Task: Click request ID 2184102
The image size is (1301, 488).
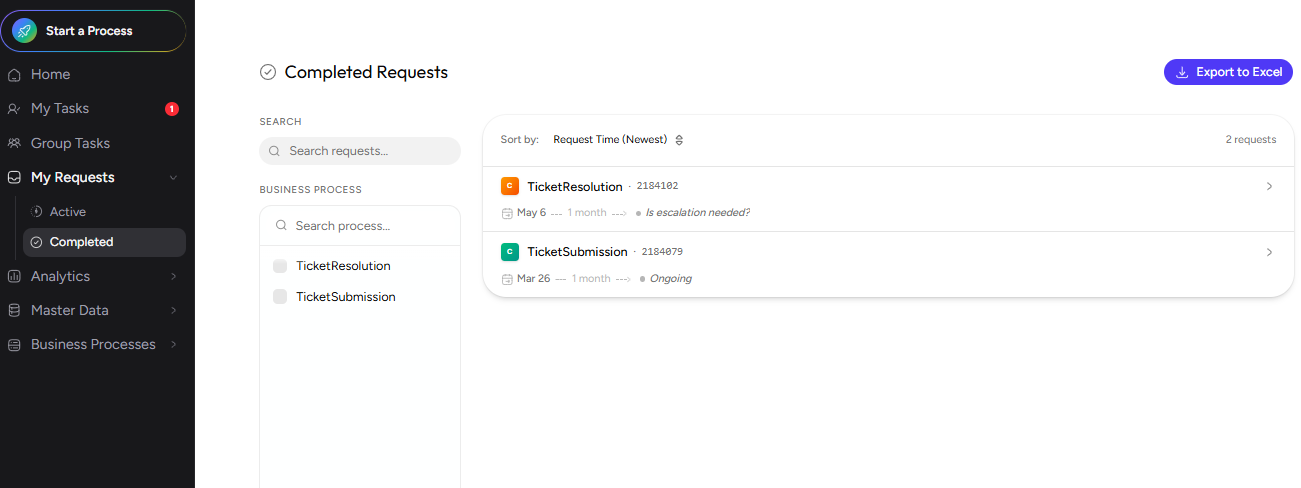Action: (657, 187)
